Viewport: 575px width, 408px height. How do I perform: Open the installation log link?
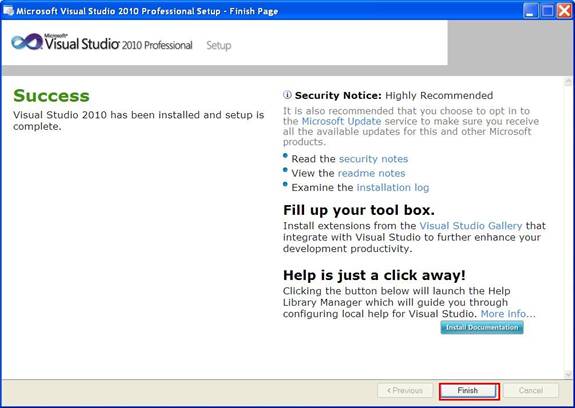[393, 188]
